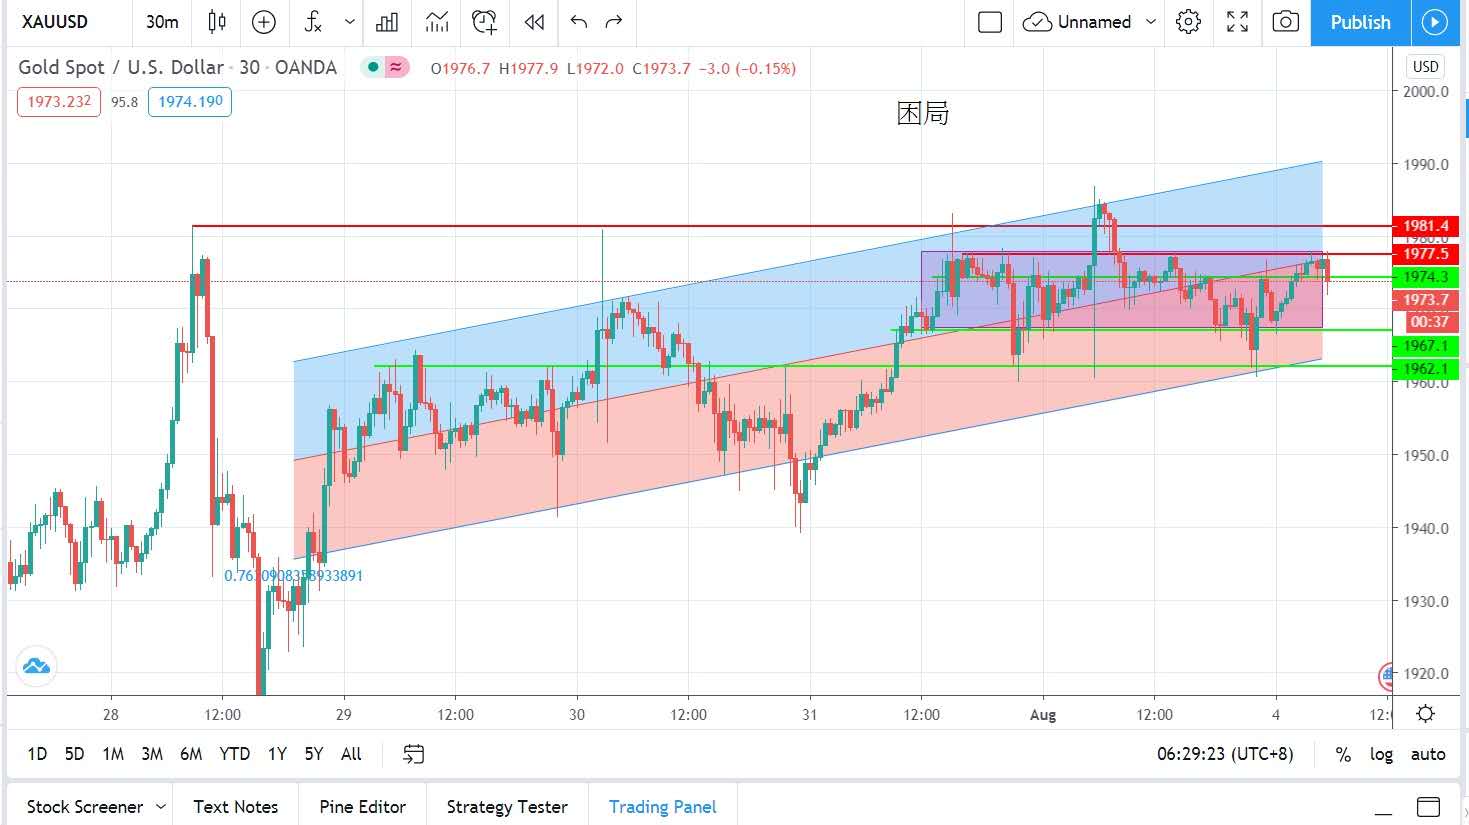
Task: Select the 1Y time range
Action: pos(277,754)
